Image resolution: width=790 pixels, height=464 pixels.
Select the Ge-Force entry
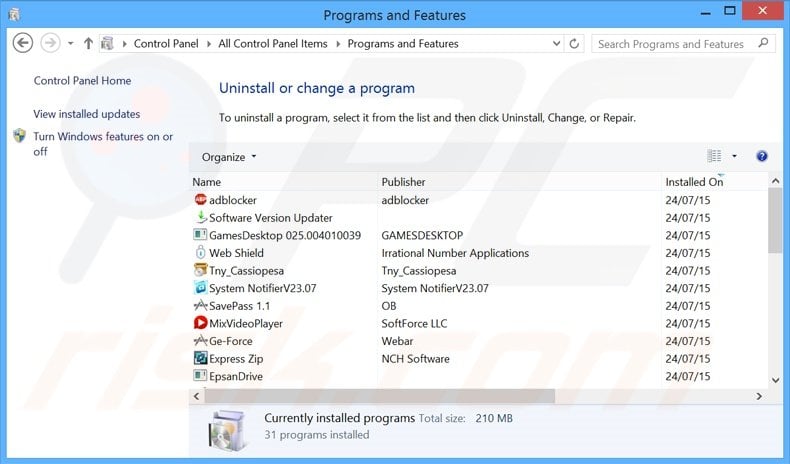click(x=231, y=341)
